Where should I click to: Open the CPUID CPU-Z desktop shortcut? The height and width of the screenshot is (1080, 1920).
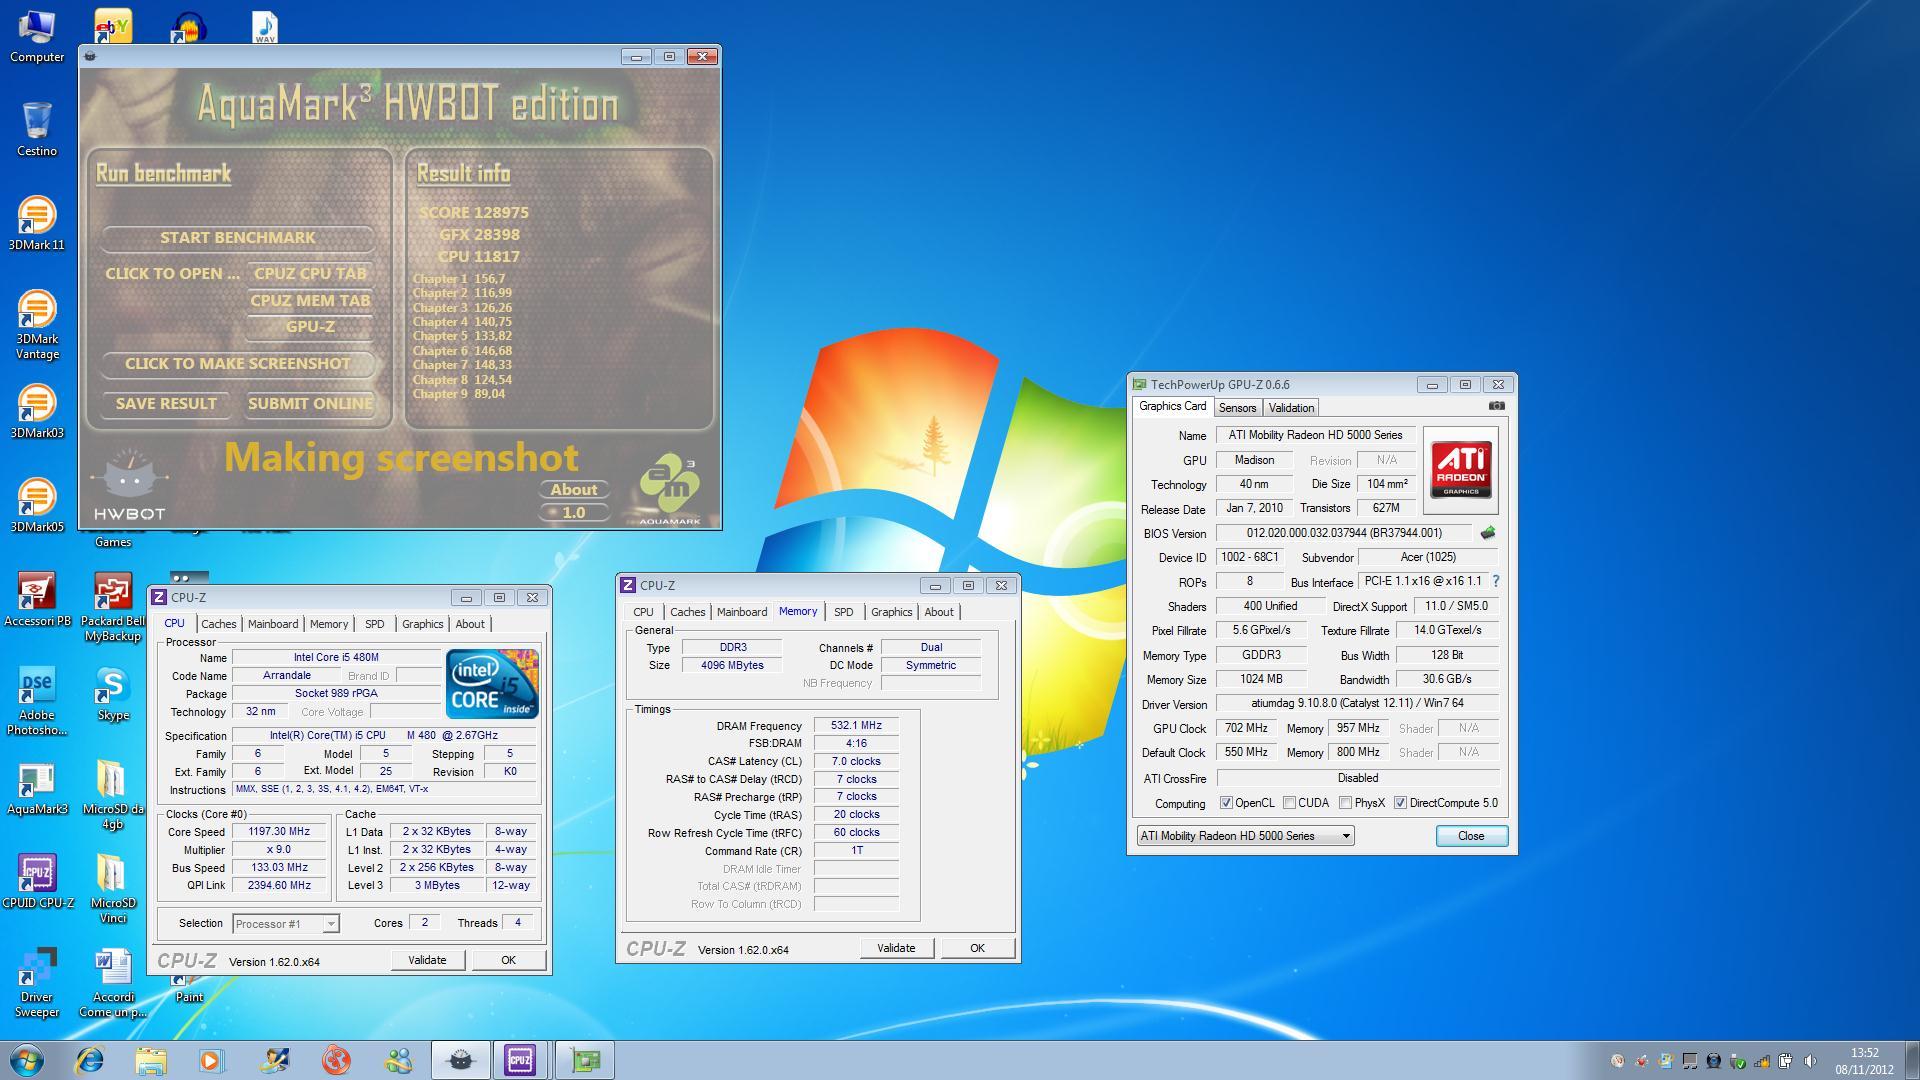coord(37,881)
